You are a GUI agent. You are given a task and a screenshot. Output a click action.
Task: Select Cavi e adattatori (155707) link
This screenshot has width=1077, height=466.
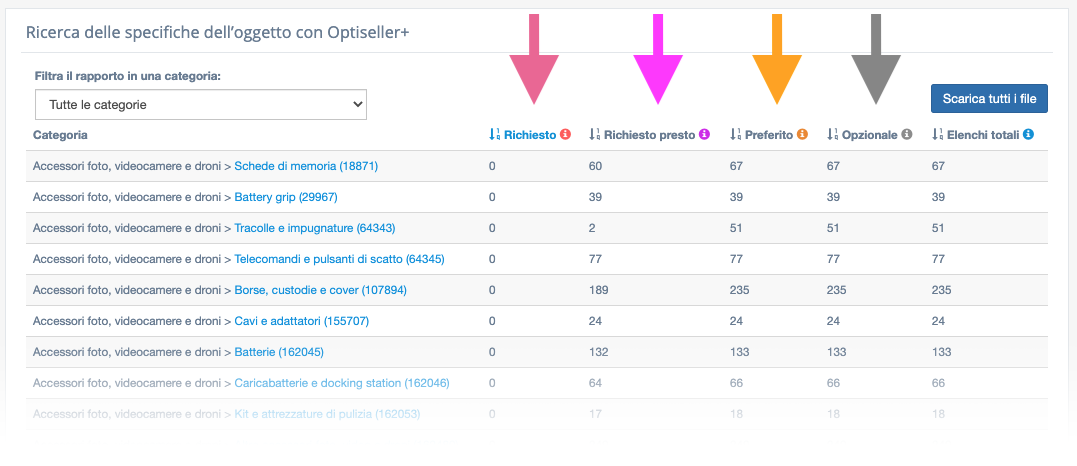[x=302, y=321]
